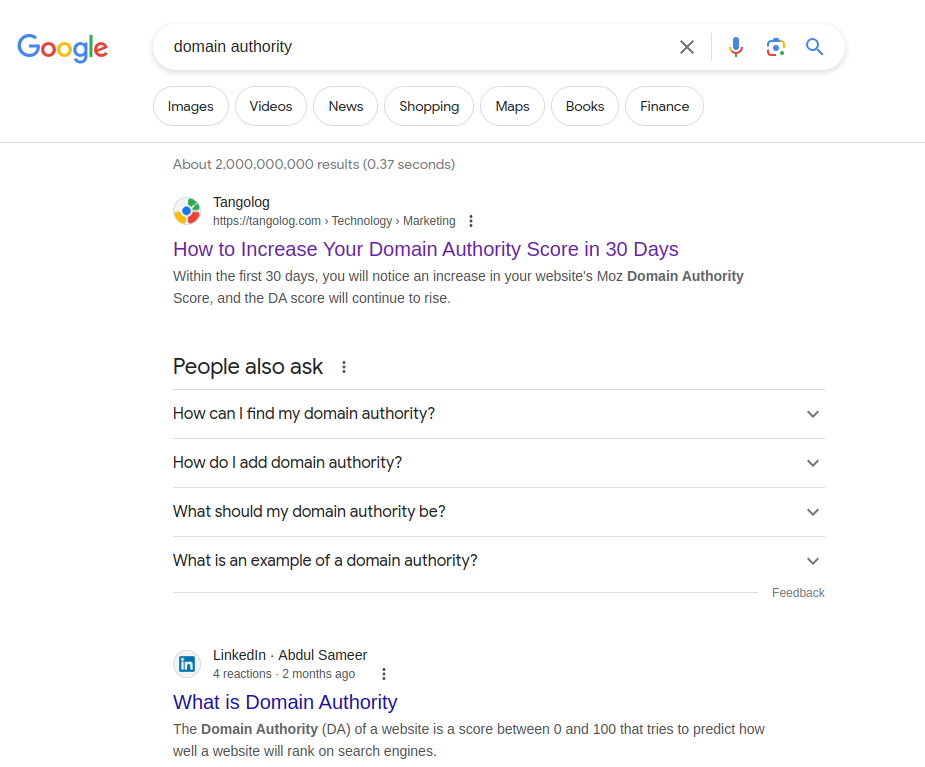Switch to the Images filter tab
Screen dimensions: 925x767
click(191, 106)
